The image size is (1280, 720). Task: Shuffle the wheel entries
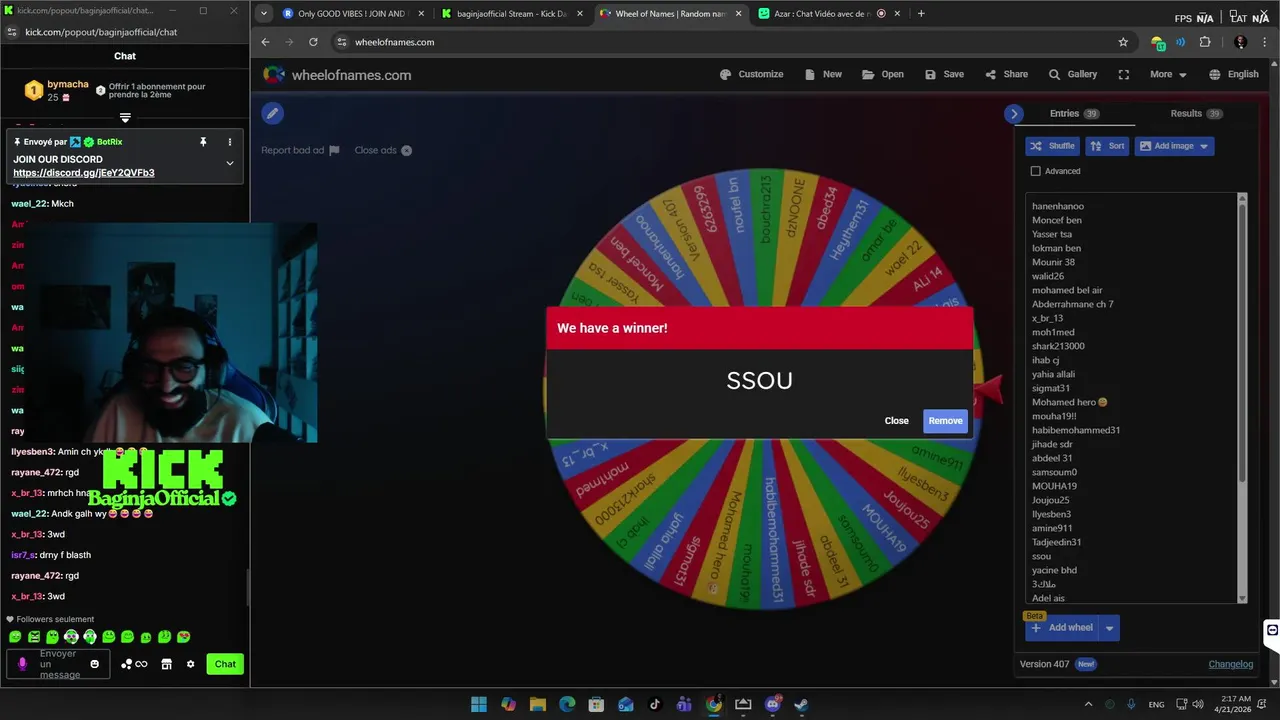point(1052,146)
